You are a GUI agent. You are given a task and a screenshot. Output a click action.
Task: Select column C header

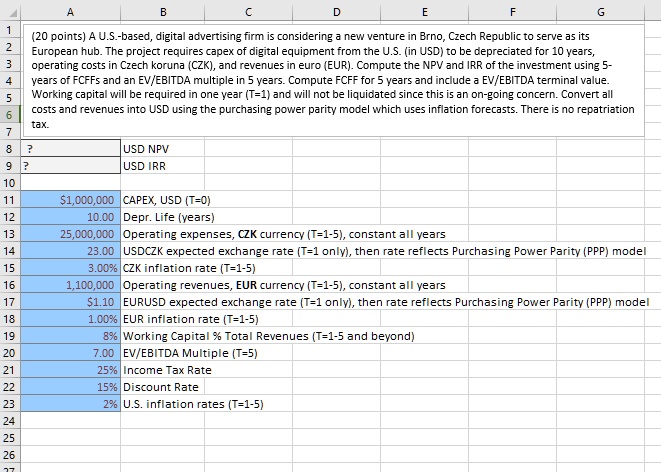coord(248,12)
